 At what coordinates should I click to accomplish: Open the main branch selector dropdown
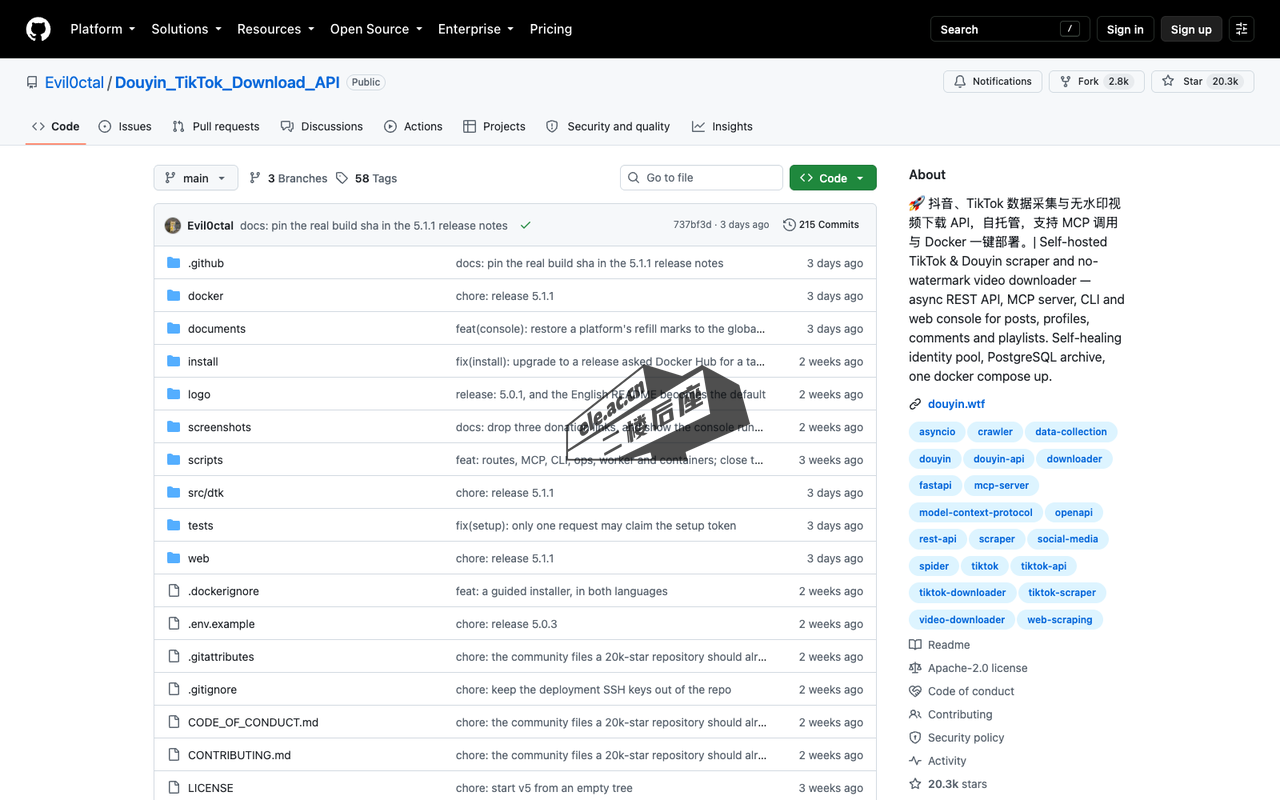pos(196,178)
